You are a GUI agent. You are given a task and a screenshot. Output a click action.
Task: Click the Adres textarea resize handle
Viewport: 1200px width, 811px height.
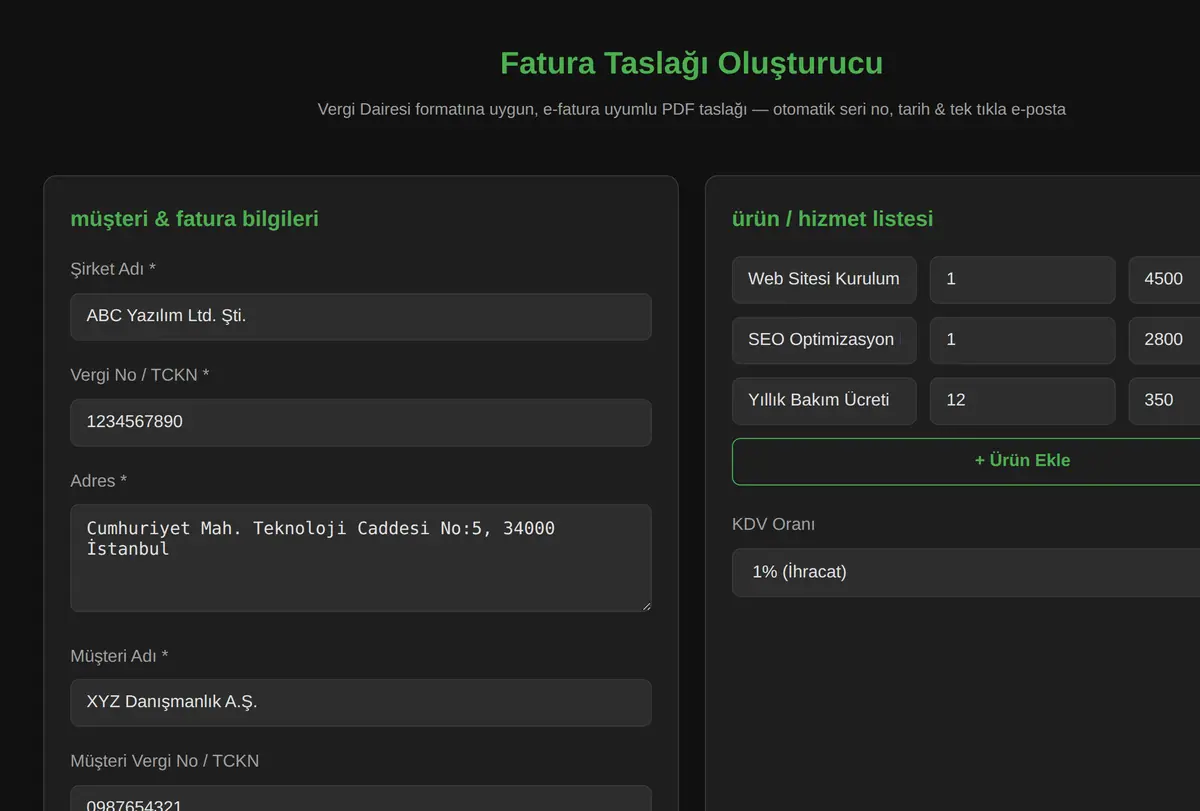tap(645, 605)
